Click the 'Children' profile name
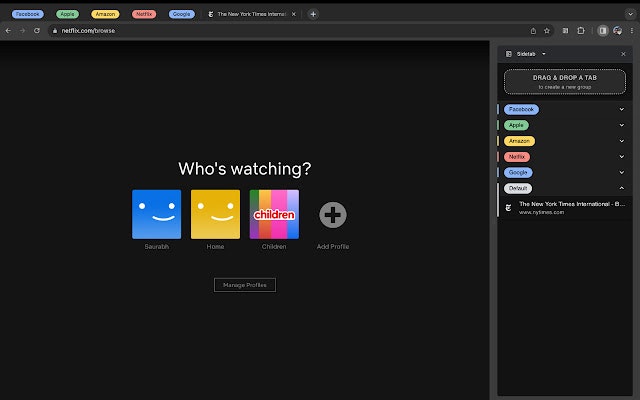640x400 pixels. coord(274,247)
